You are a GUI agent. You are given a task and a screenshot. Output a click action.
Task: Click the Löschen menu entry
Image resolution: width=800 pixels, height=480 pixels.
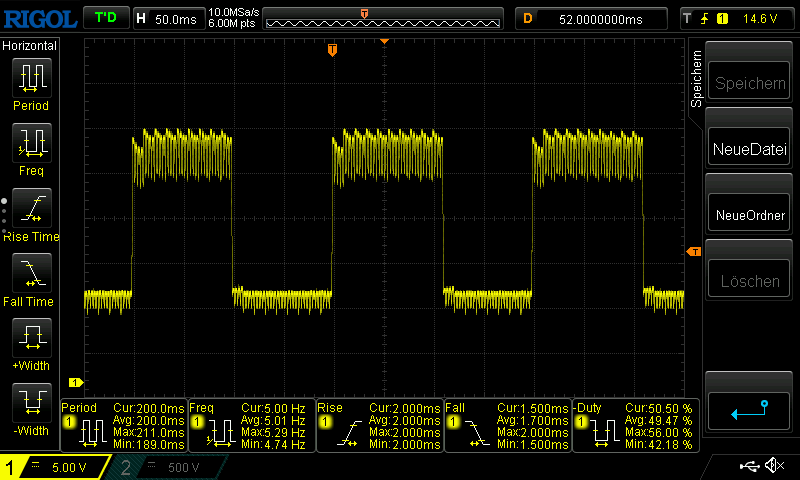click(749, 281)
